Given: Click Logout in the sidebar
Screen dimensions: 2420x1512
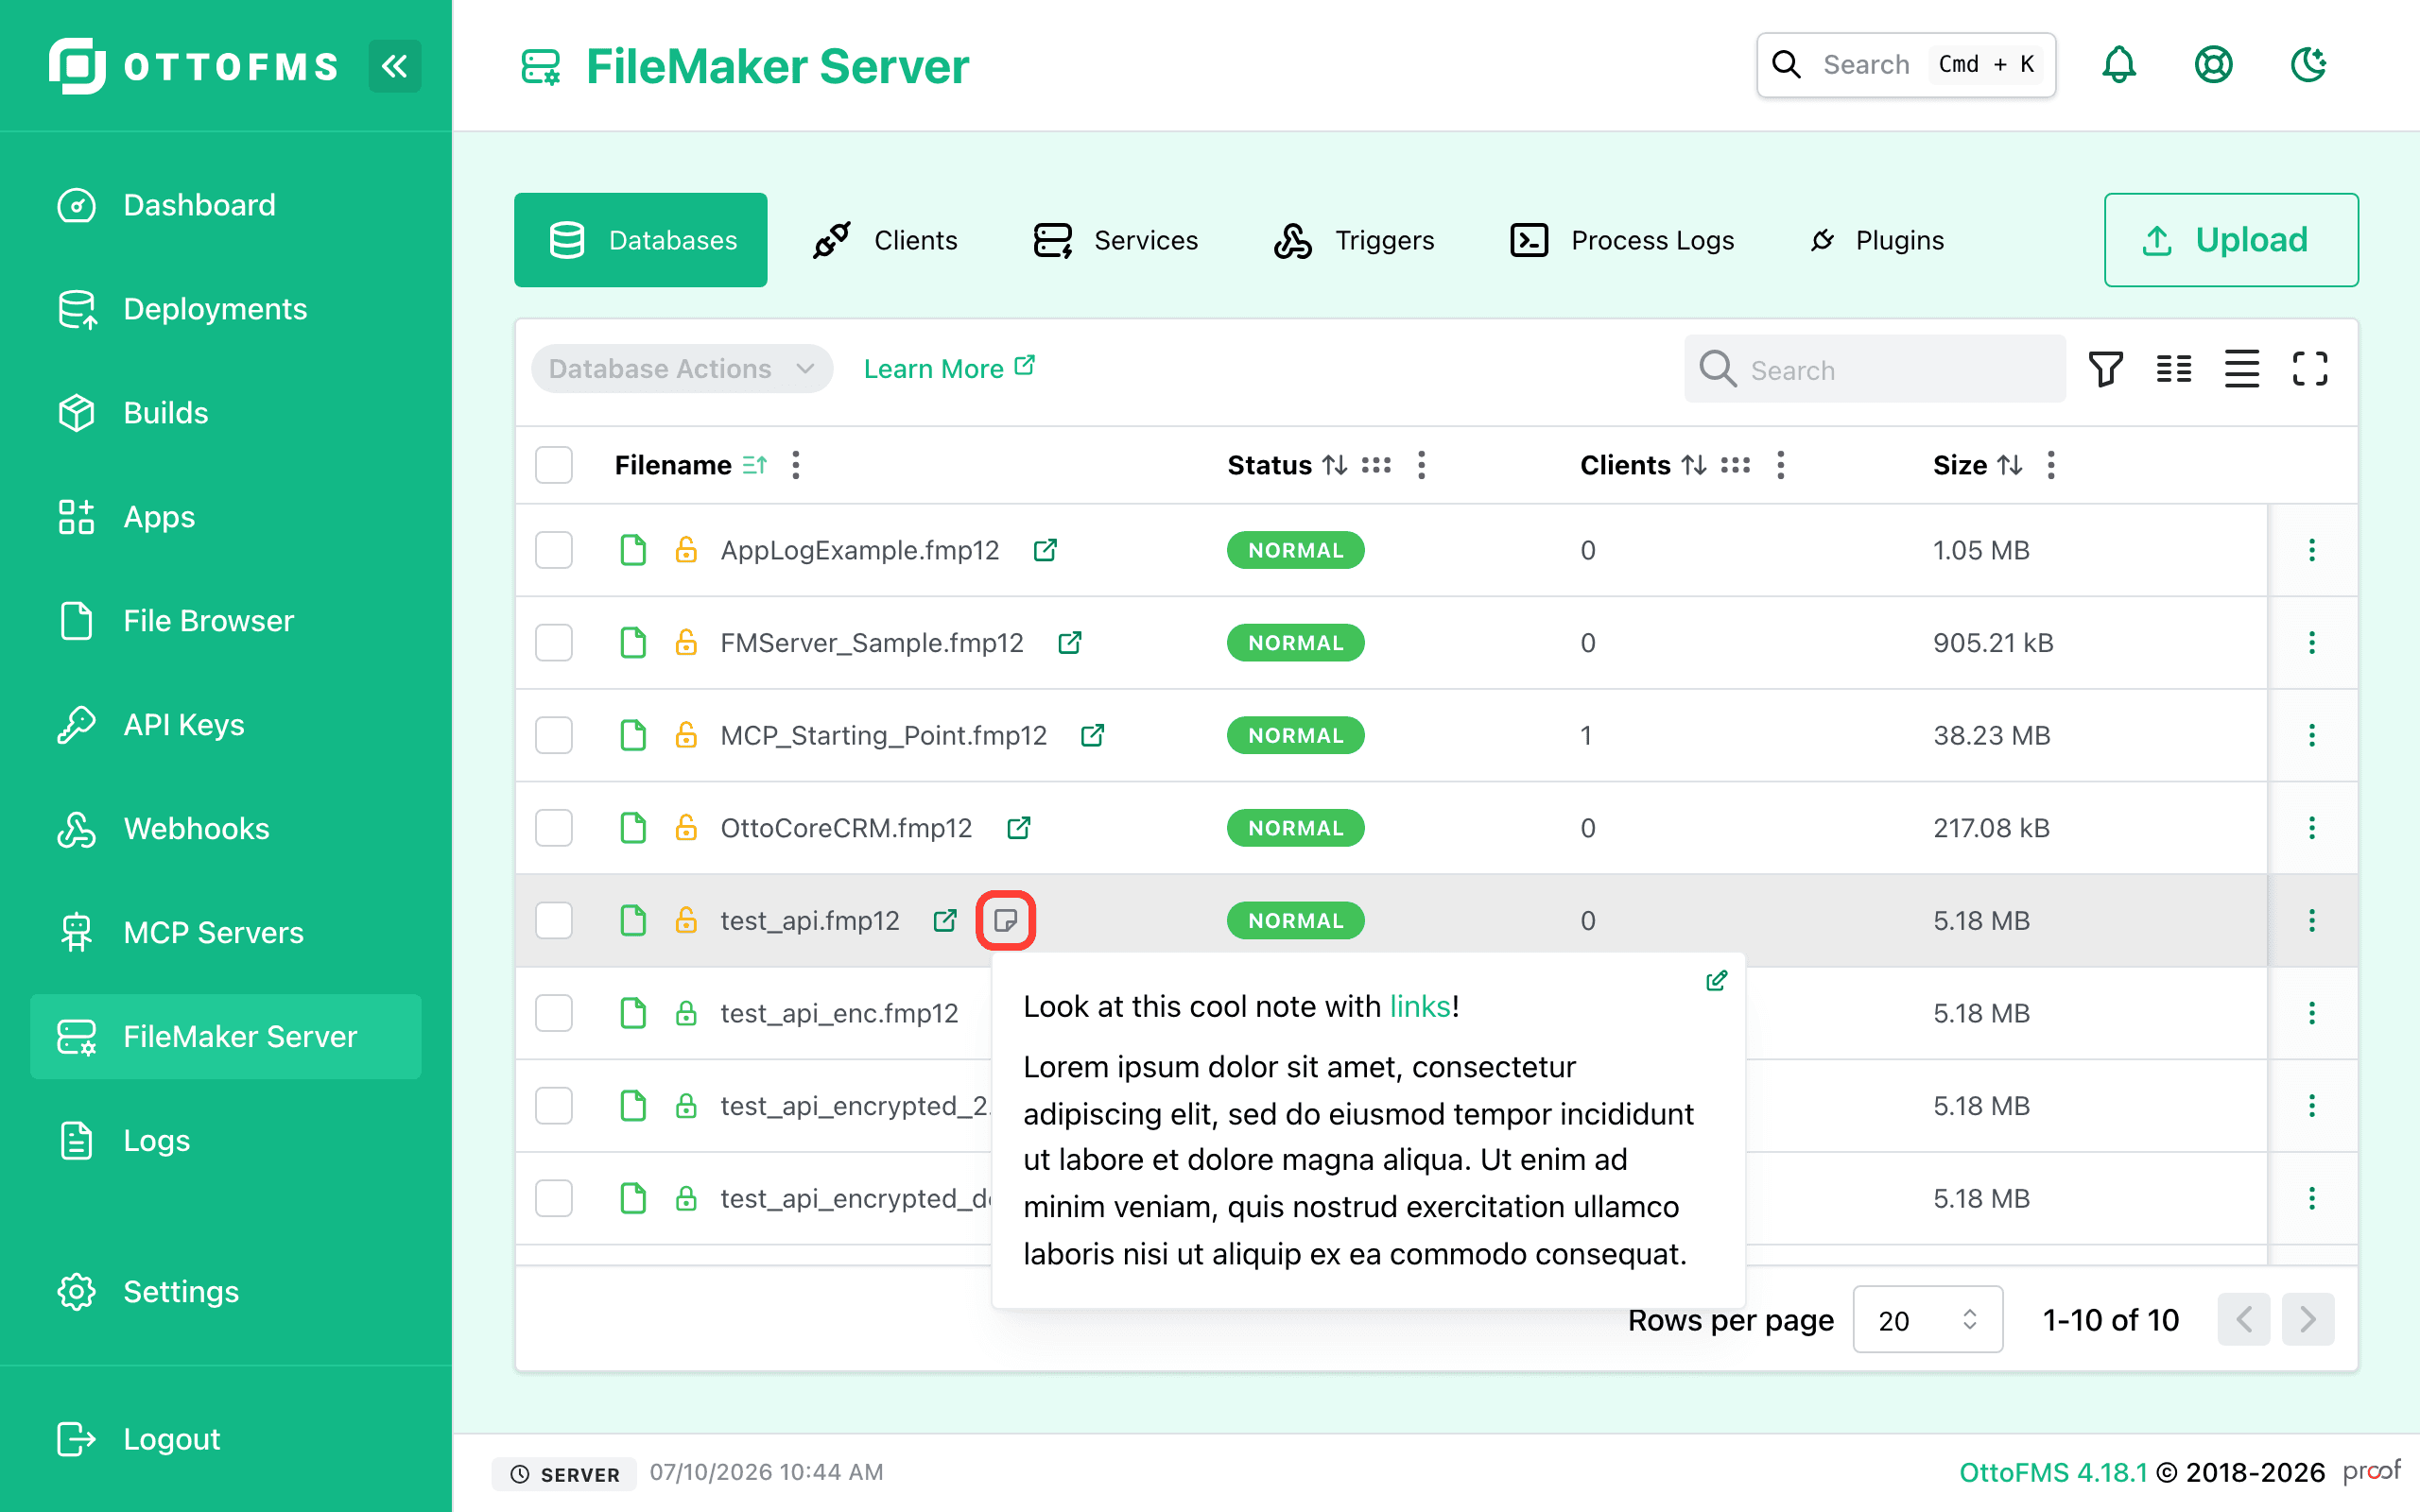Looking at the screenshot, I should point(226,1439).
